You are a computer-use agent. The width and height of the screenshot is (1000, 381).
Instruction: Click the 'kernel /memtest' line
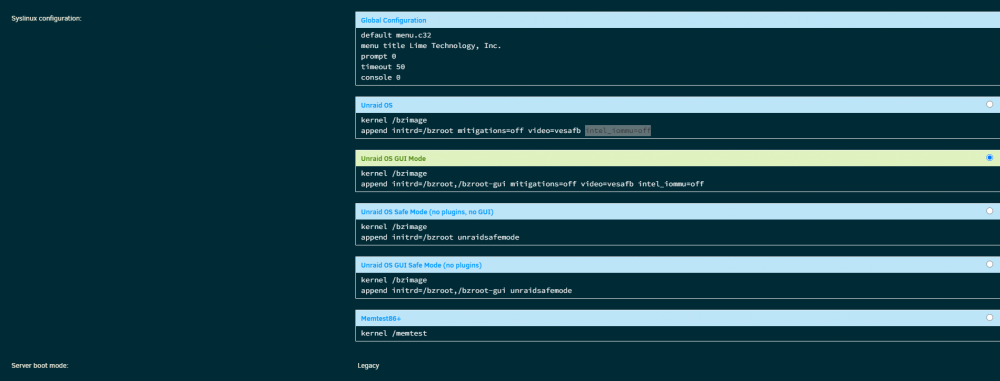(x=393, y=333)
